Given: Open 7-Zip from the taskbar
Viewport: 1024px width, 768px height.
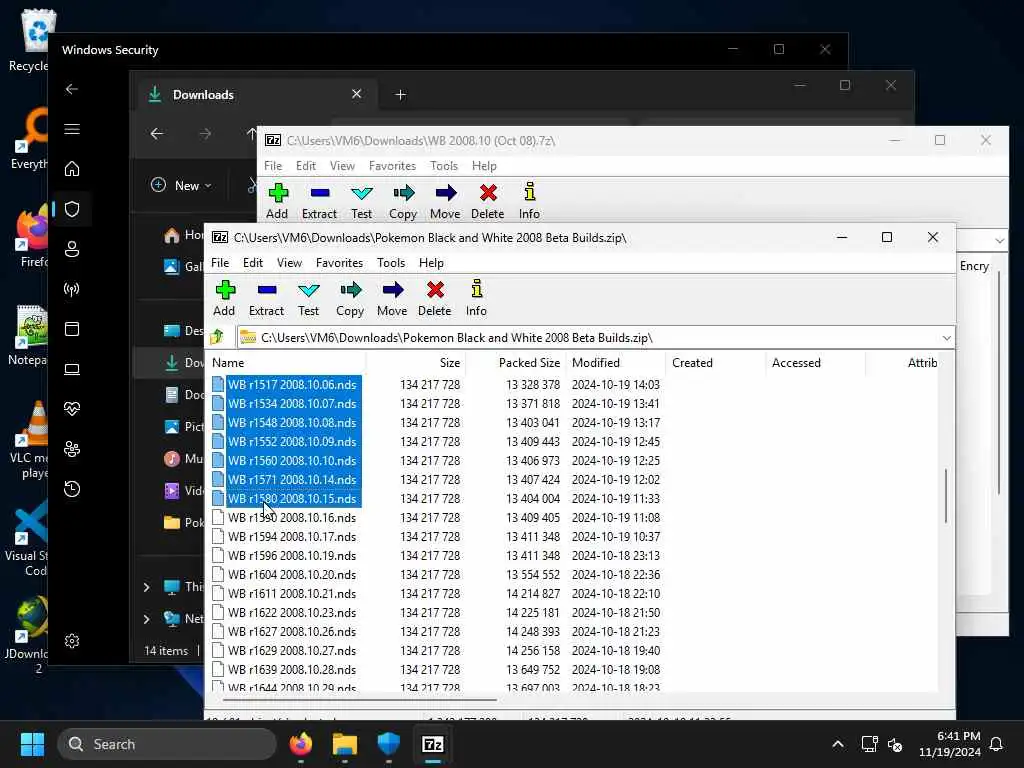Looking at the screenshot, I should tap(433, 744).
